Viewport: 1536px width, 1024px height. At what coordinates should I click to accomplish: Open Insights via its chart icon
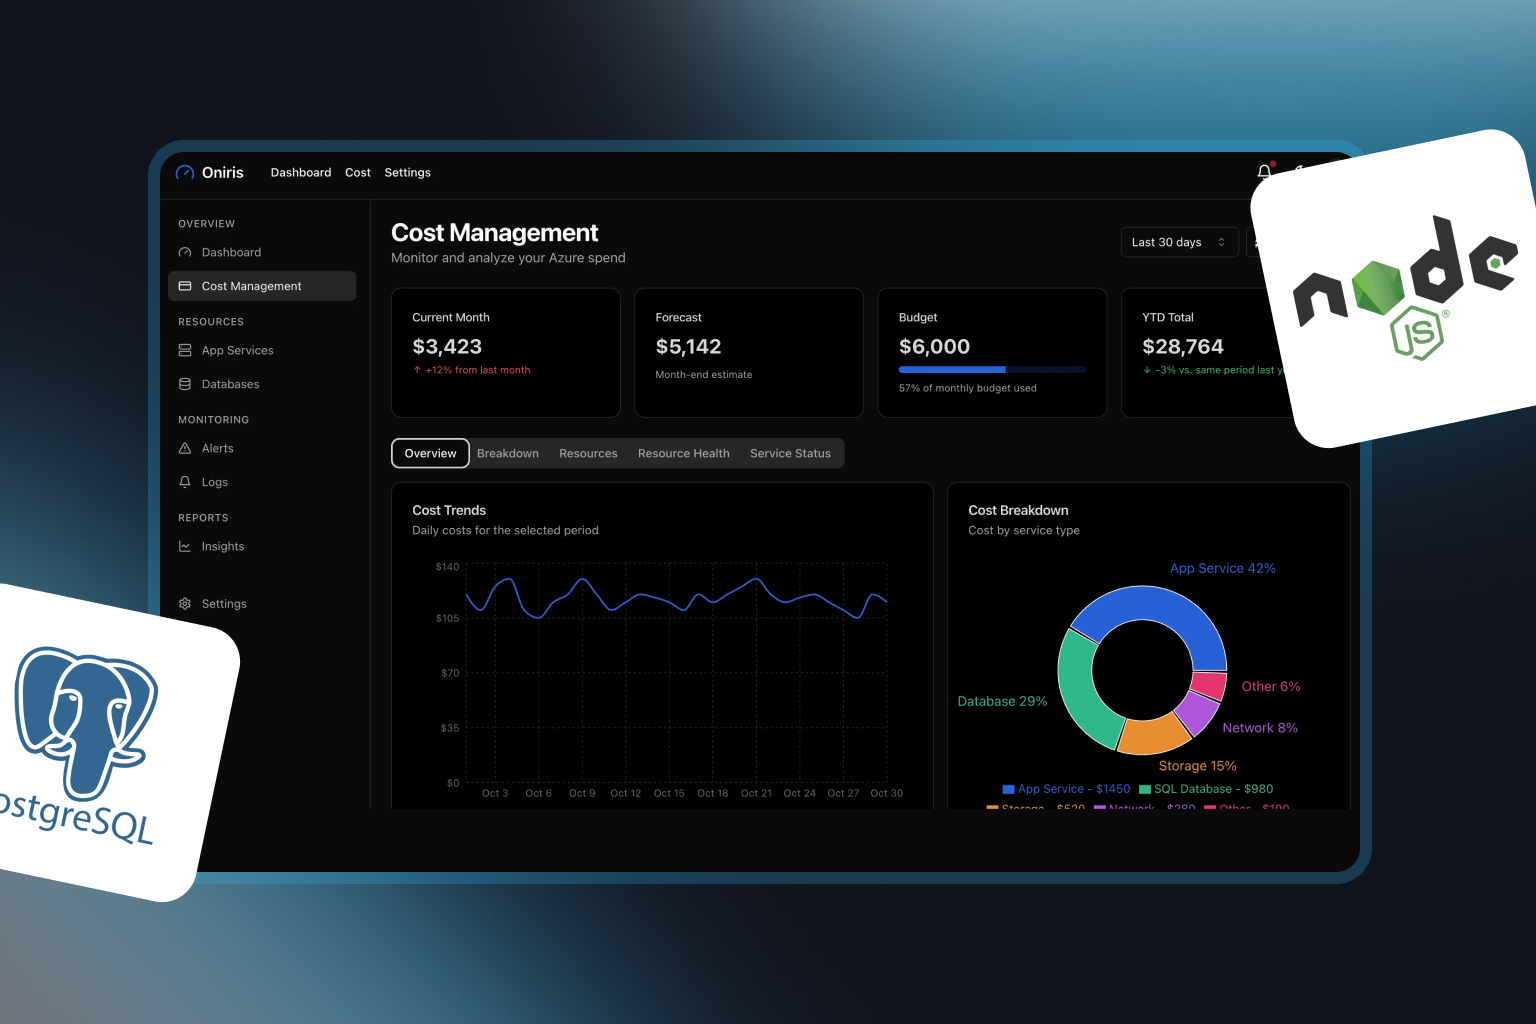[x=185, y=547]
